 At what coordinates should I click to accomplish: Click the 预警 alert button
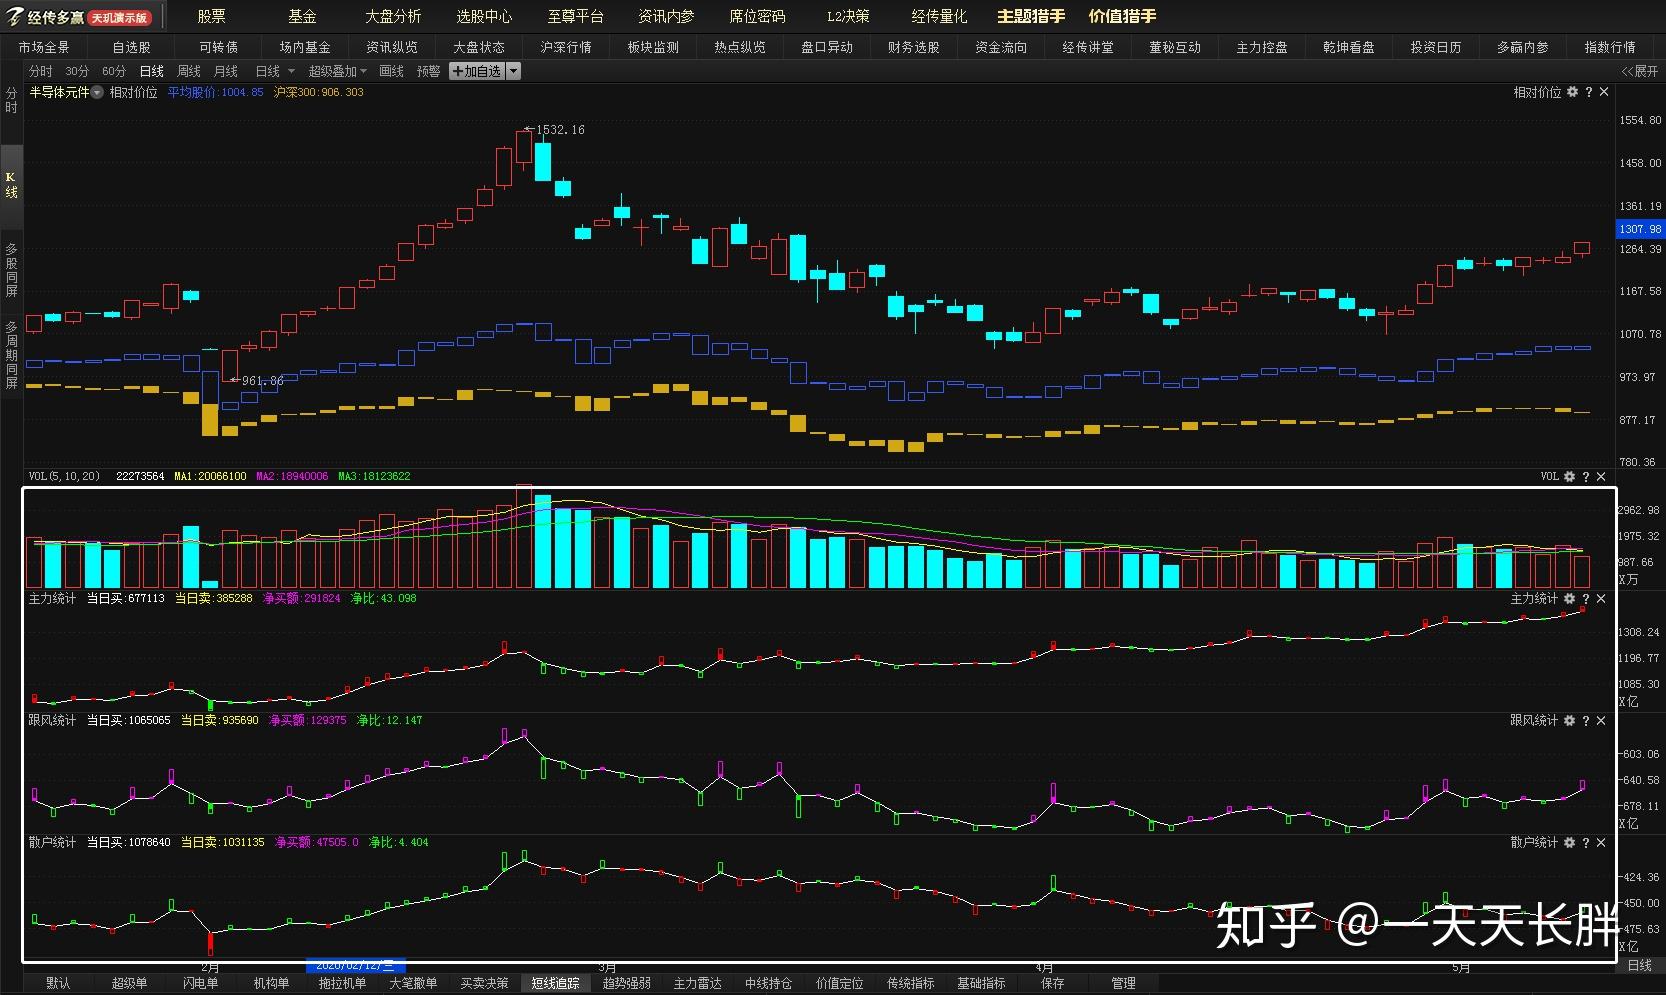[428, 71]
